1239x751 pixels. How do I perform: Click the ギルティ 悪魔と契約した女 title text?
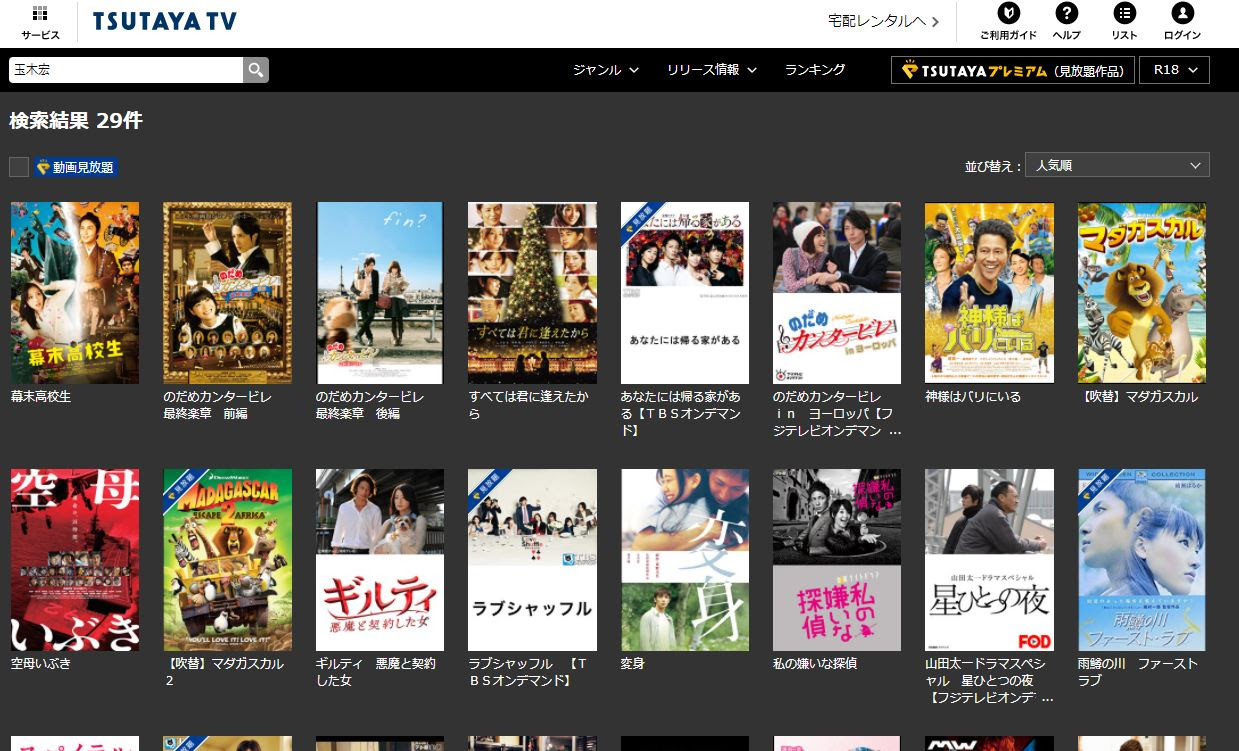pyautogui.click(x=375, y=672)
